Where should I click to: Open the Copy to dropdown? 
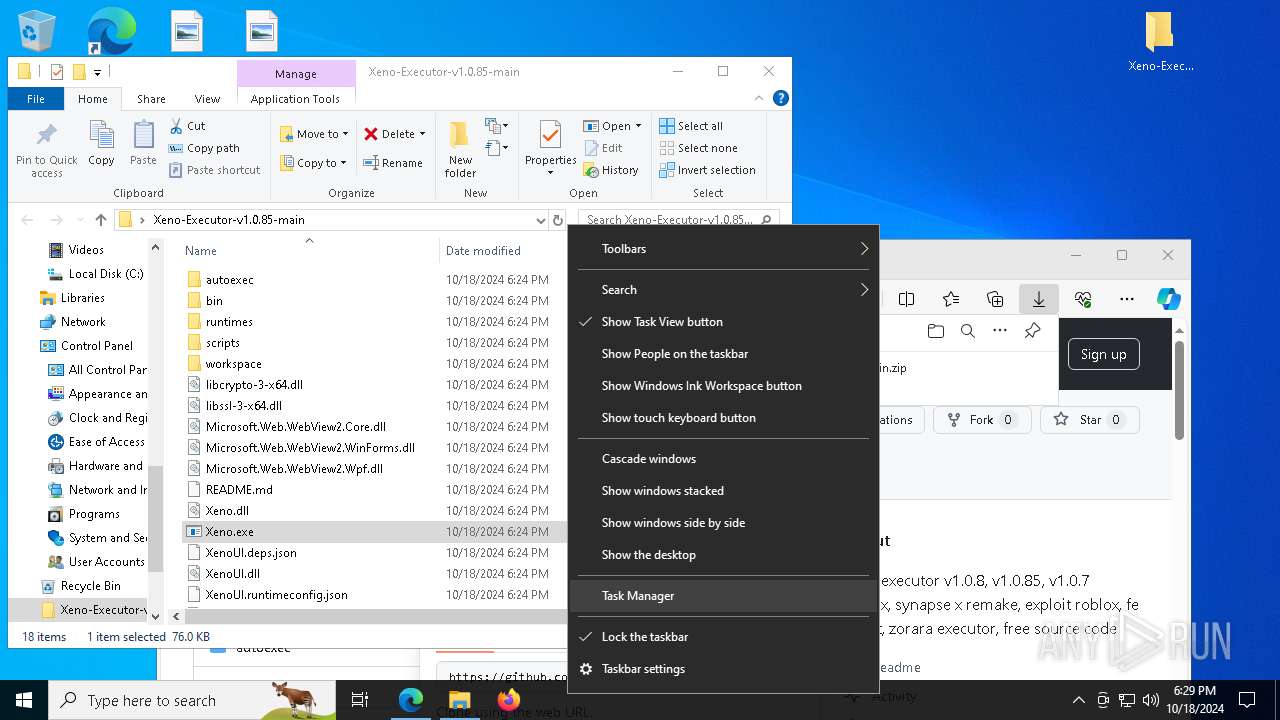[313, 163]
